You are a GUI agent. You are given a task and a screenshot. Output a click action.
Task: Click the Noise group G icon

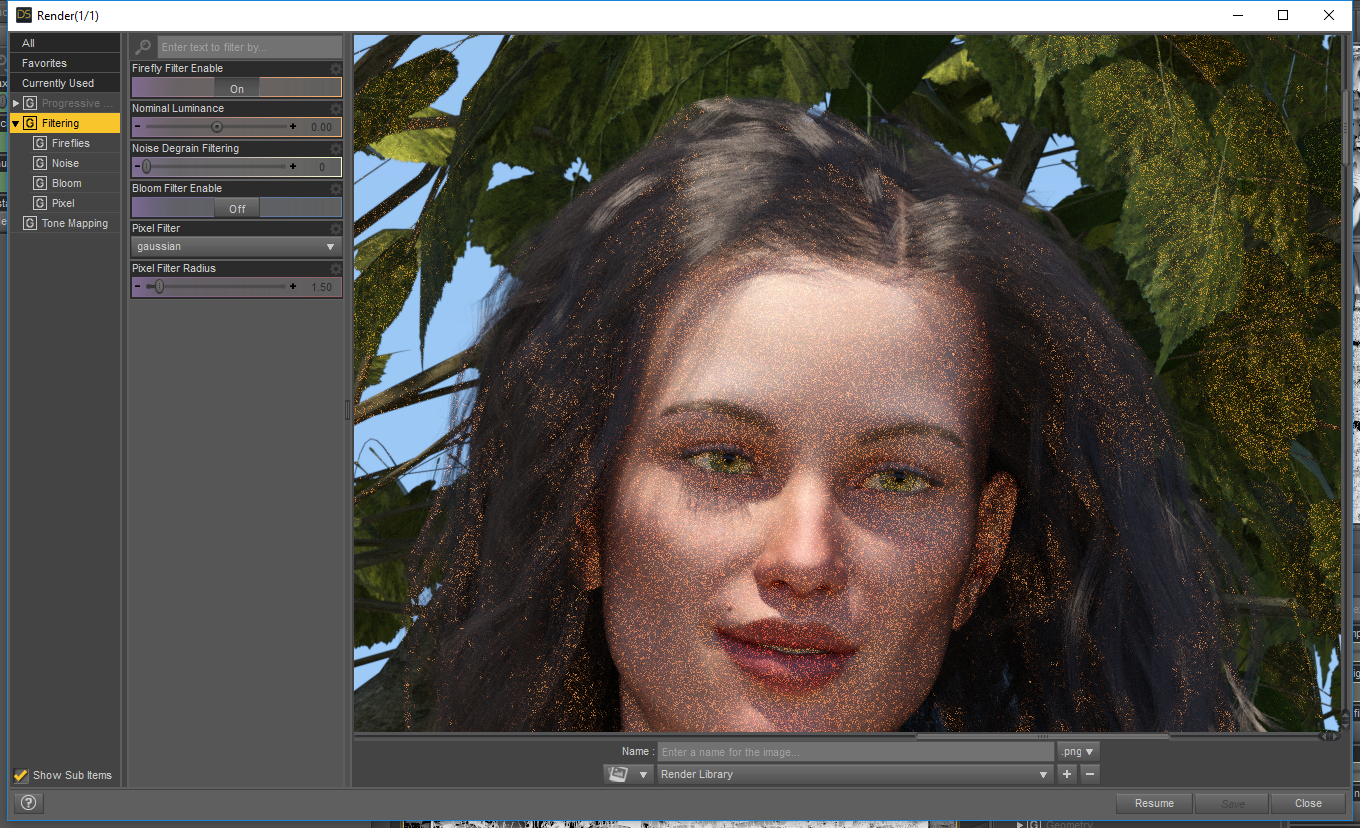(x=40, y=163)
